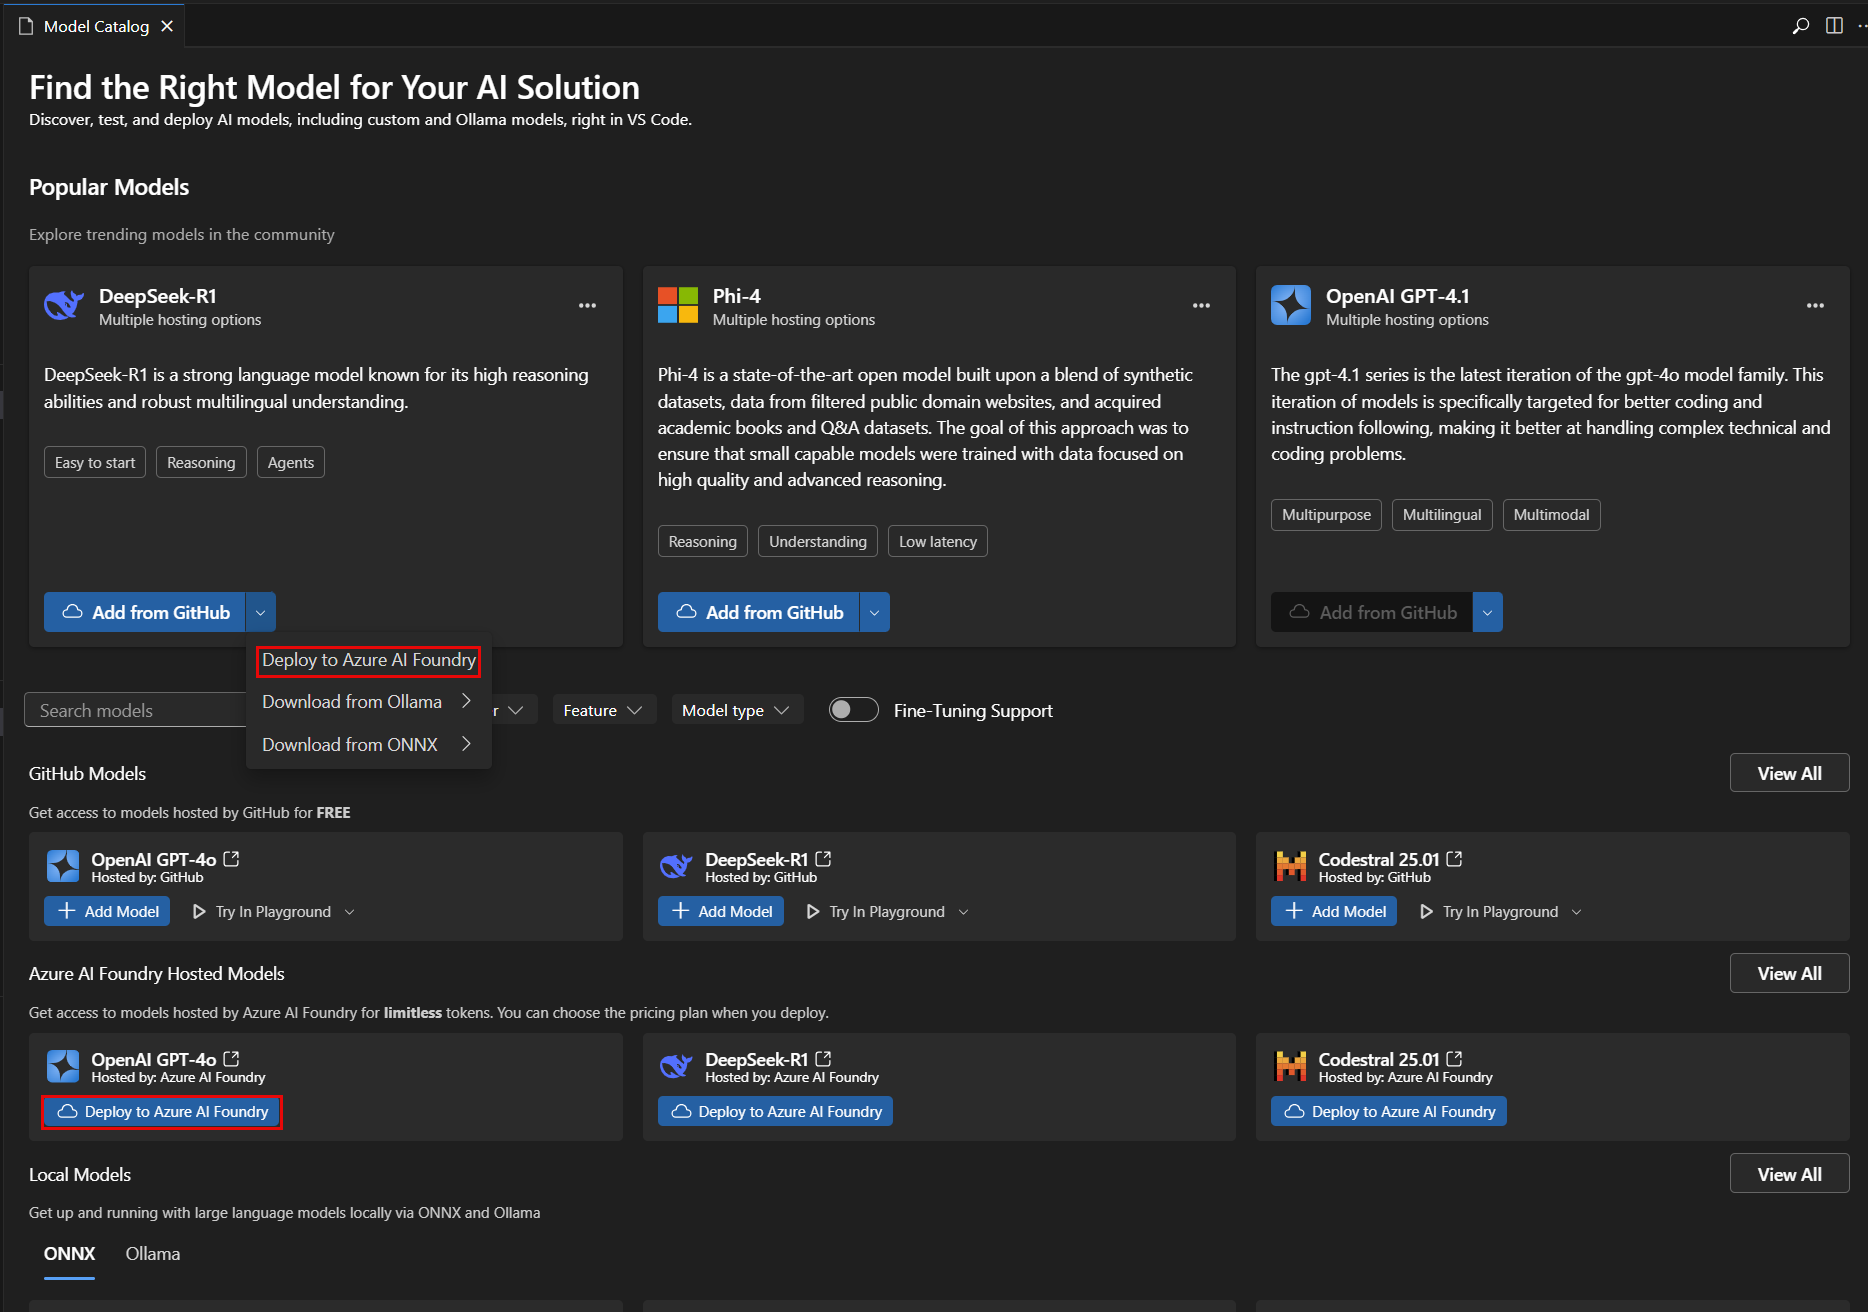Viewport: 1868px width, 1312px height.
Task: Enable the Fine-Tuning Support toggle
Action: (853, 709)
